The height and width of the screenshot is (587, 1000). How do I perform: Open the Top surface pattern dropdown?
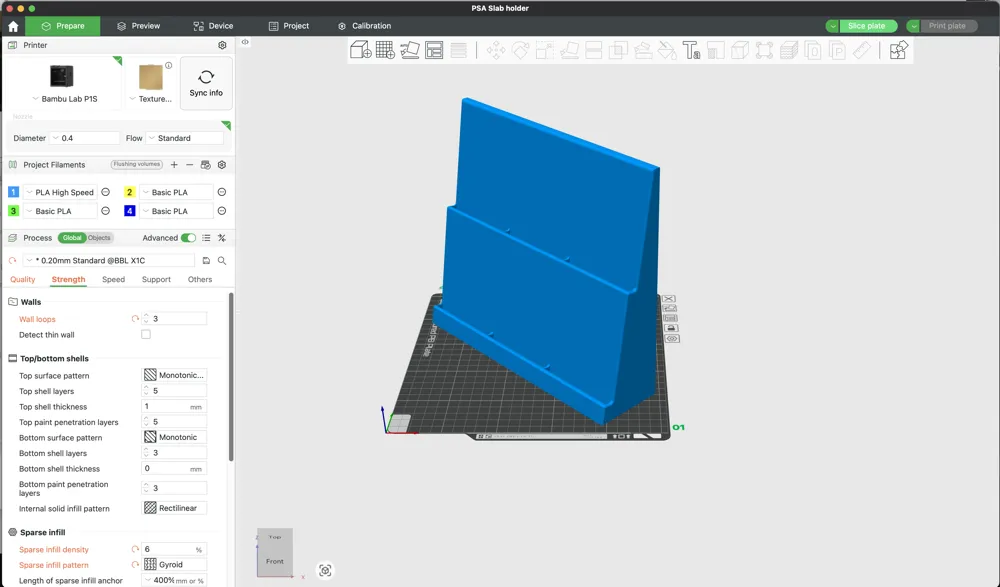174,375
